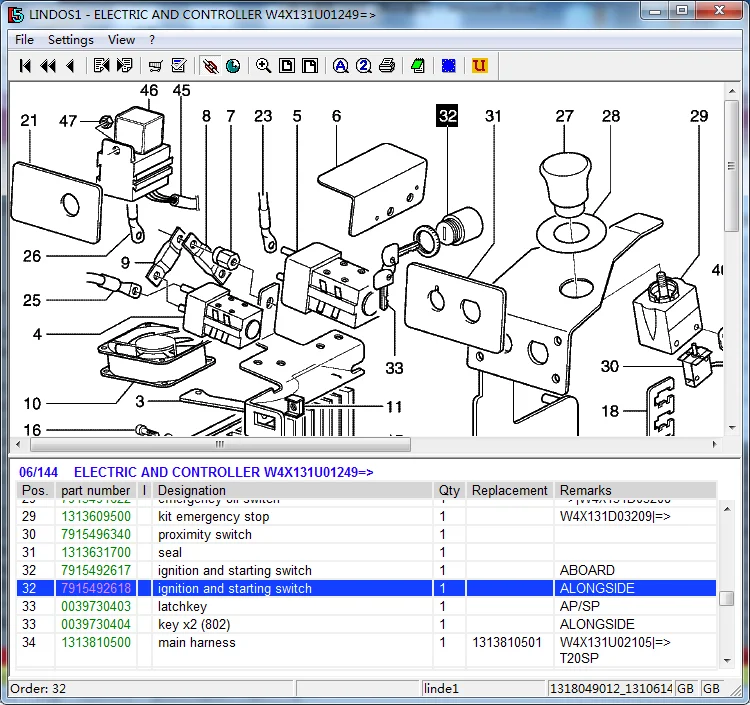Image resolution: width=750 pixels, height=705 pixels.
Task: Toggle the crossed-out link toolbar button
Action: pos(210,66)
